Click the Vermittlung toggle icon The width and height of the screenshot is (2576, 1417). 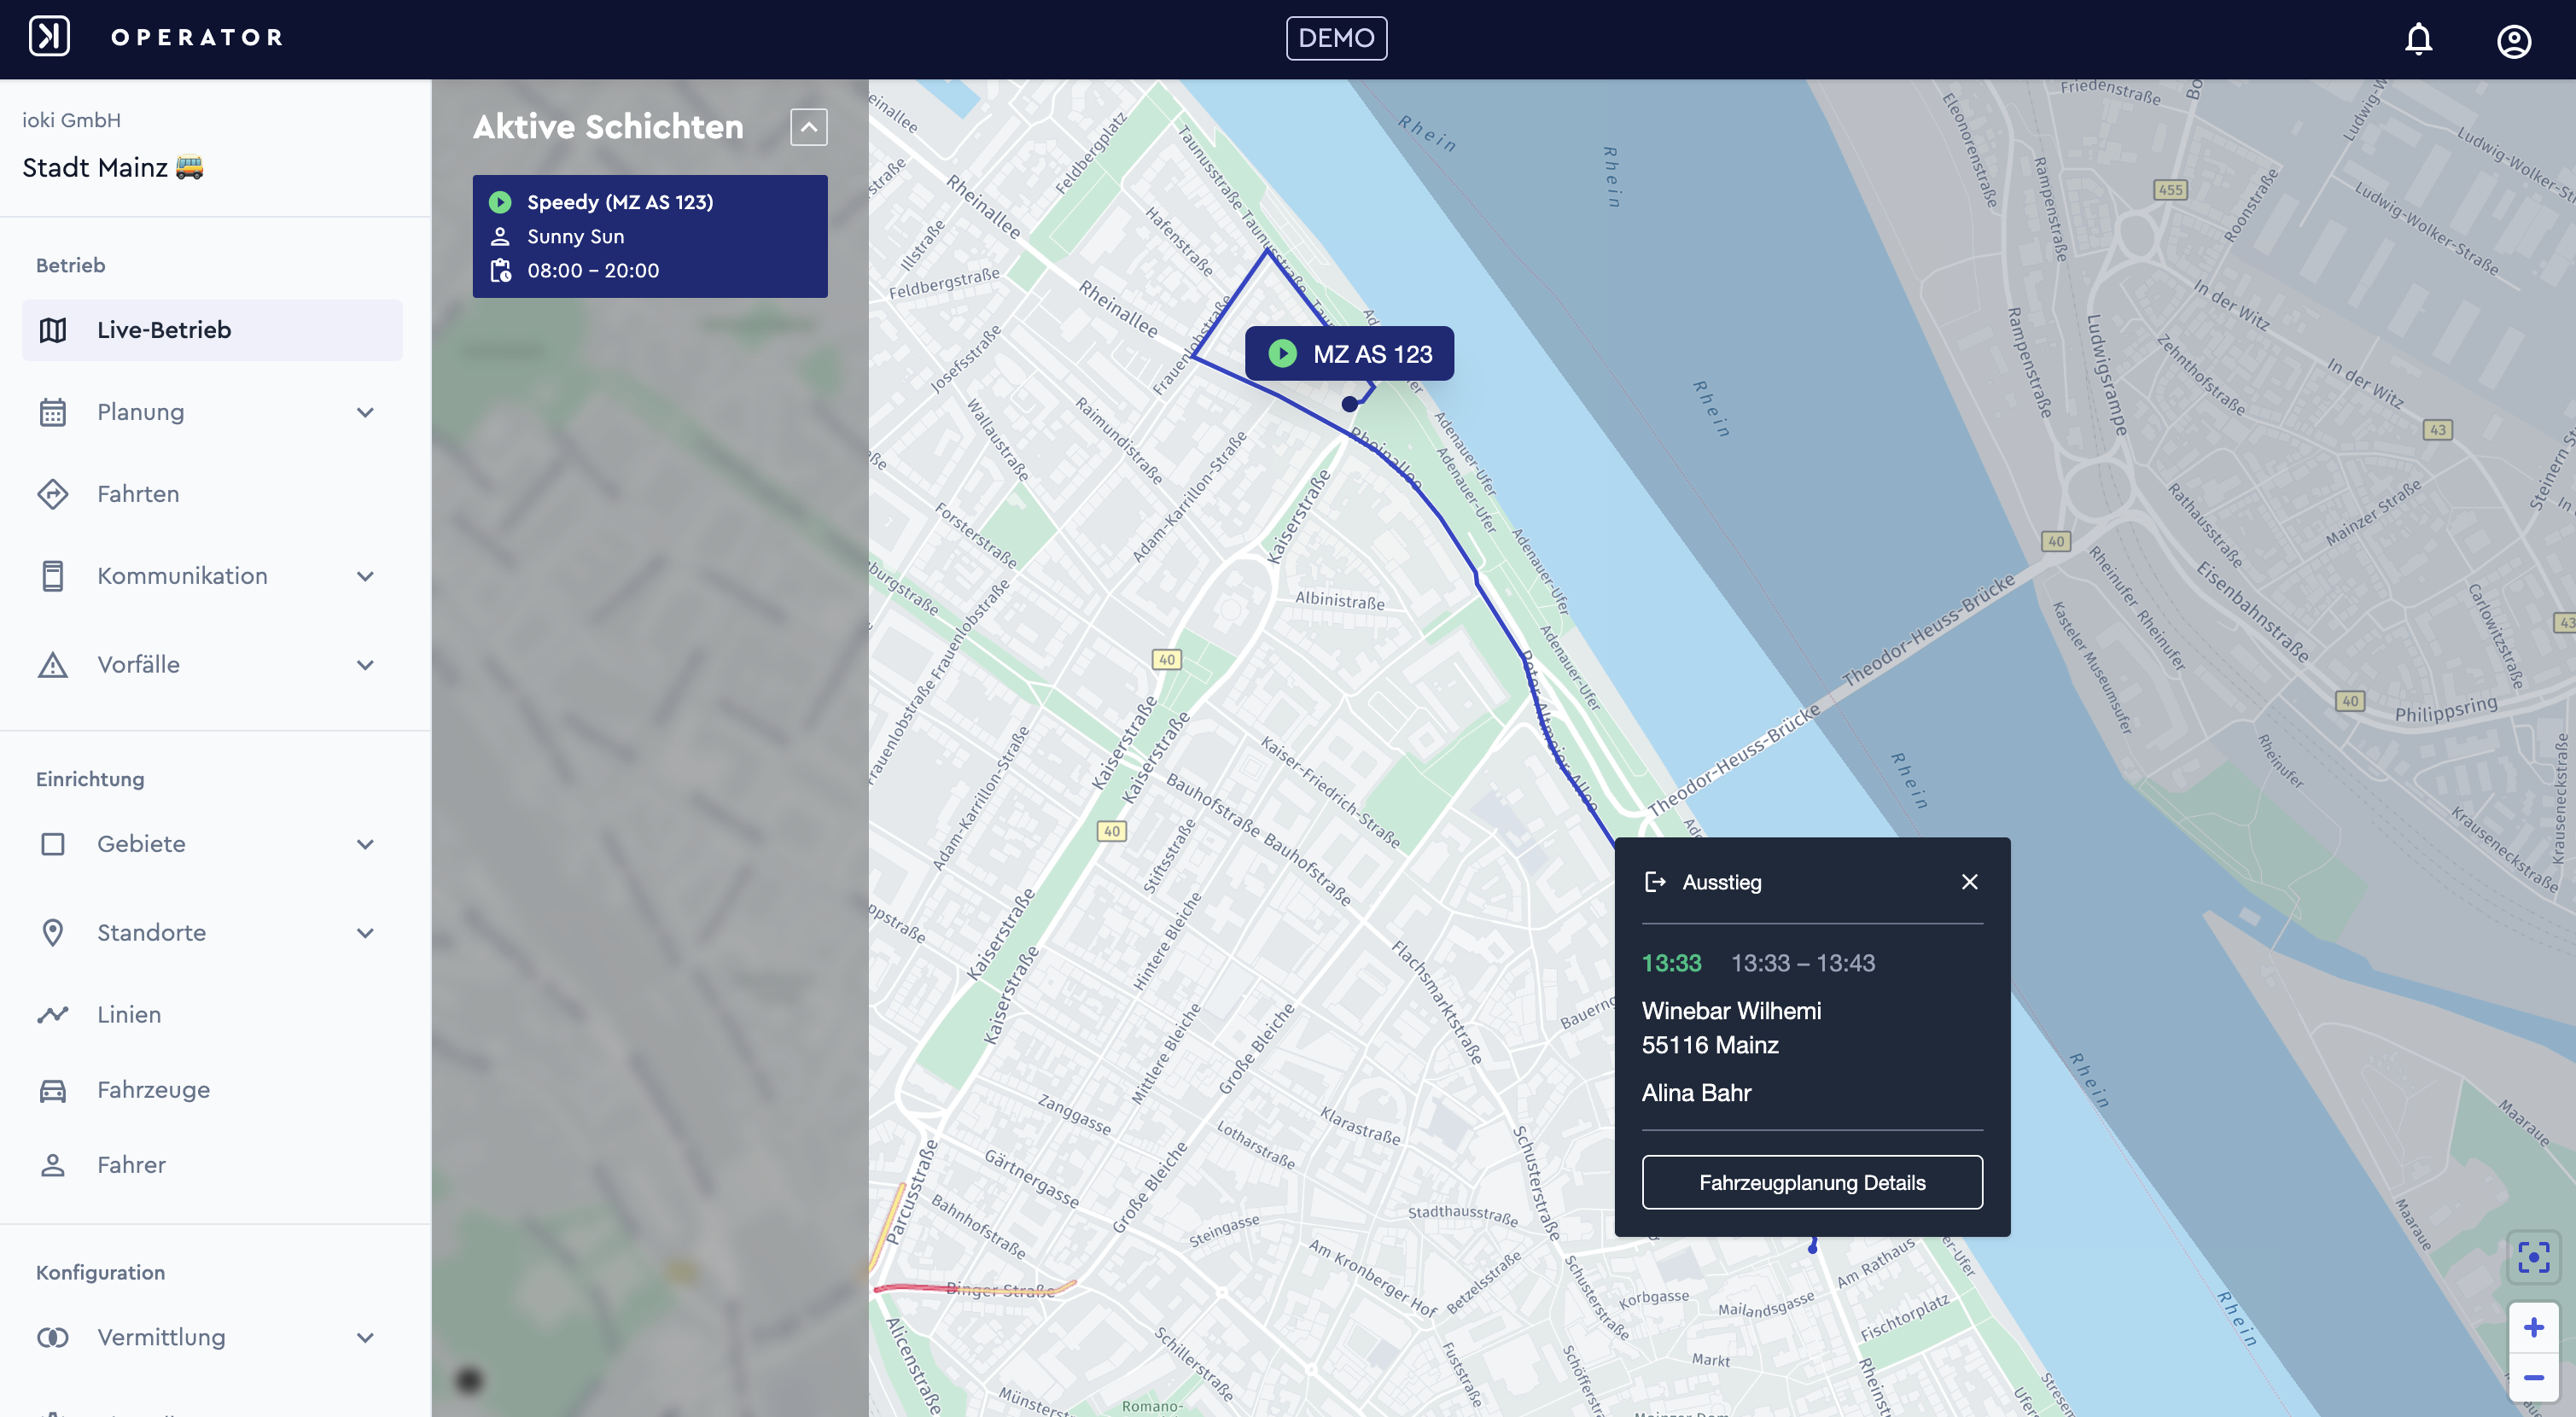click(x=52, y=1338)
